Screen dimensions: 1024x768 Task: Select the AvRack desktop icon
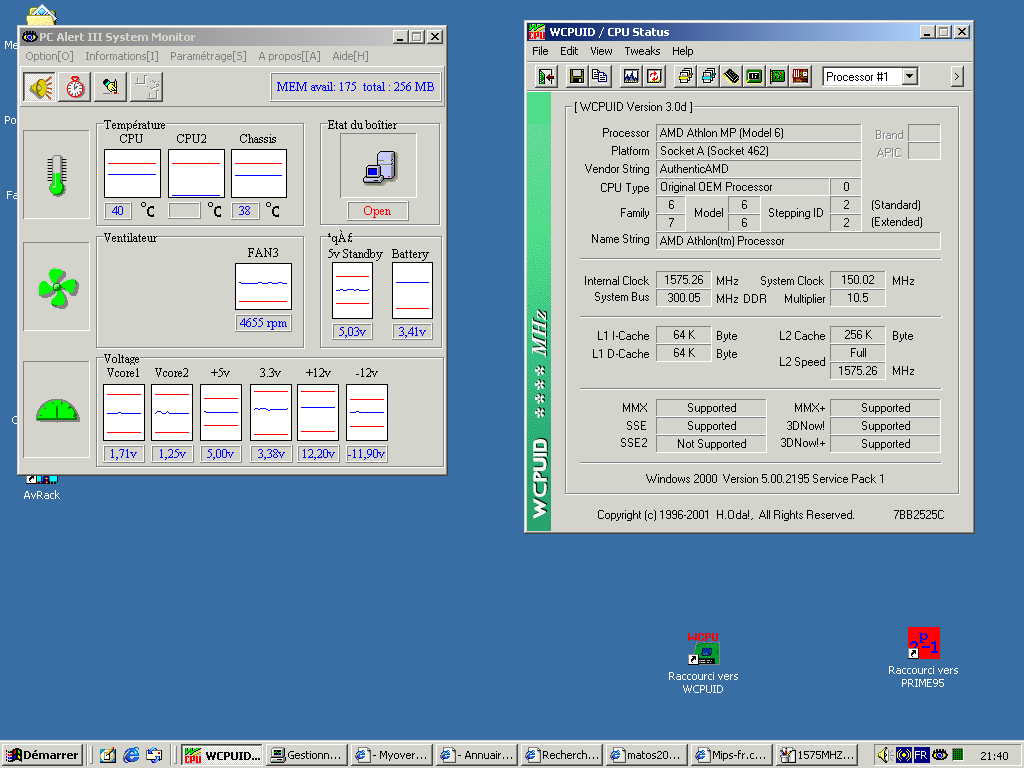(x=42, y=488)
